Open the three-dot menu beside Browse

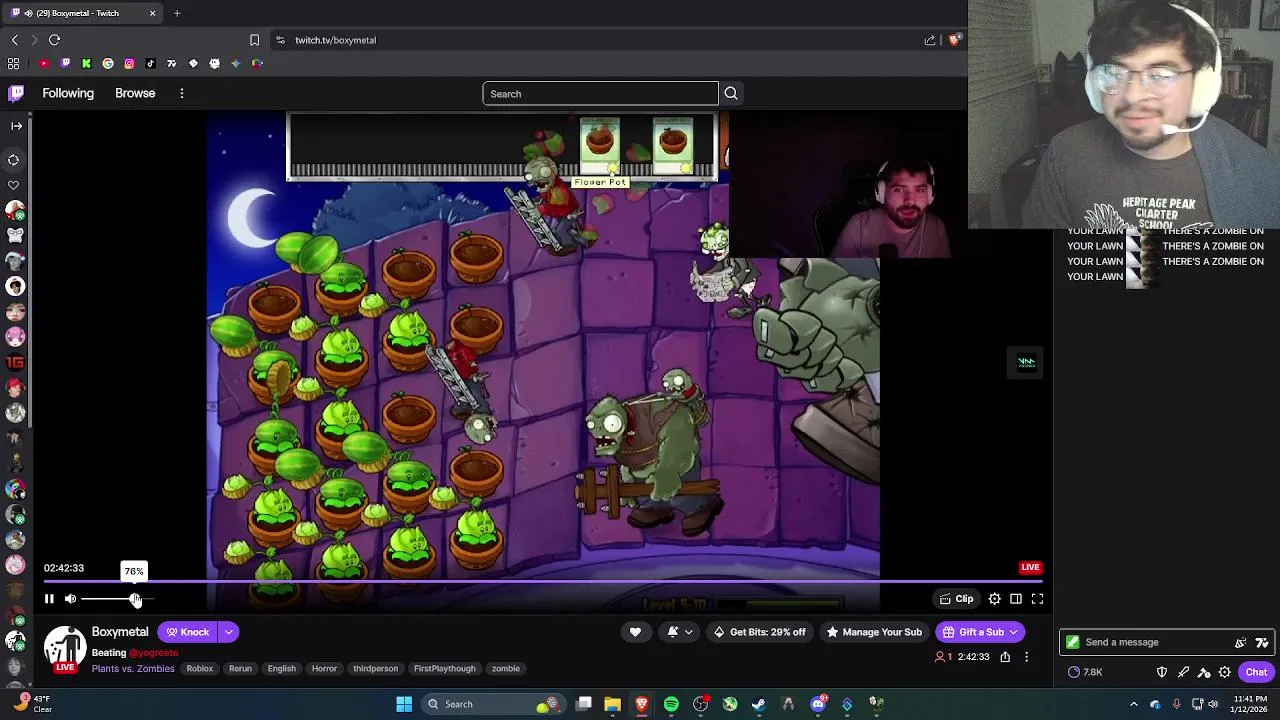(181, 93)
